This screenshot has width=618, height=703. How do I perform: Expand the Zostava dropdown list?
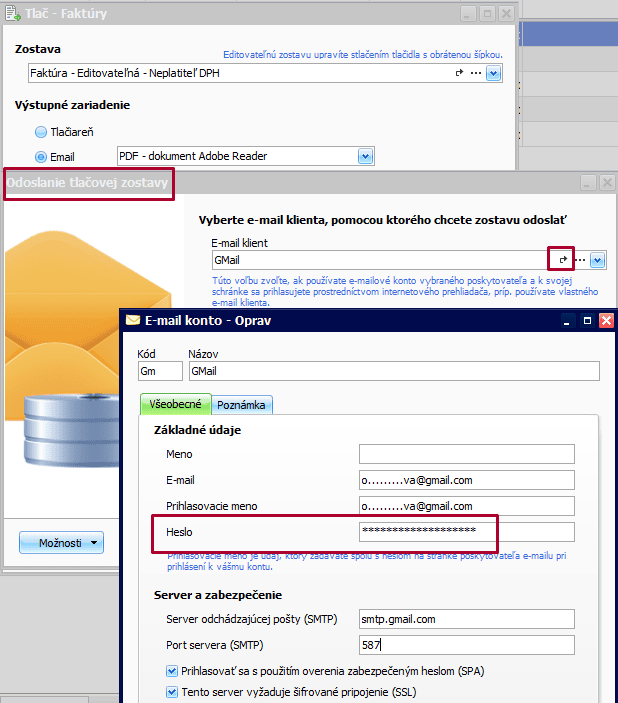click(x=493, y=73)
